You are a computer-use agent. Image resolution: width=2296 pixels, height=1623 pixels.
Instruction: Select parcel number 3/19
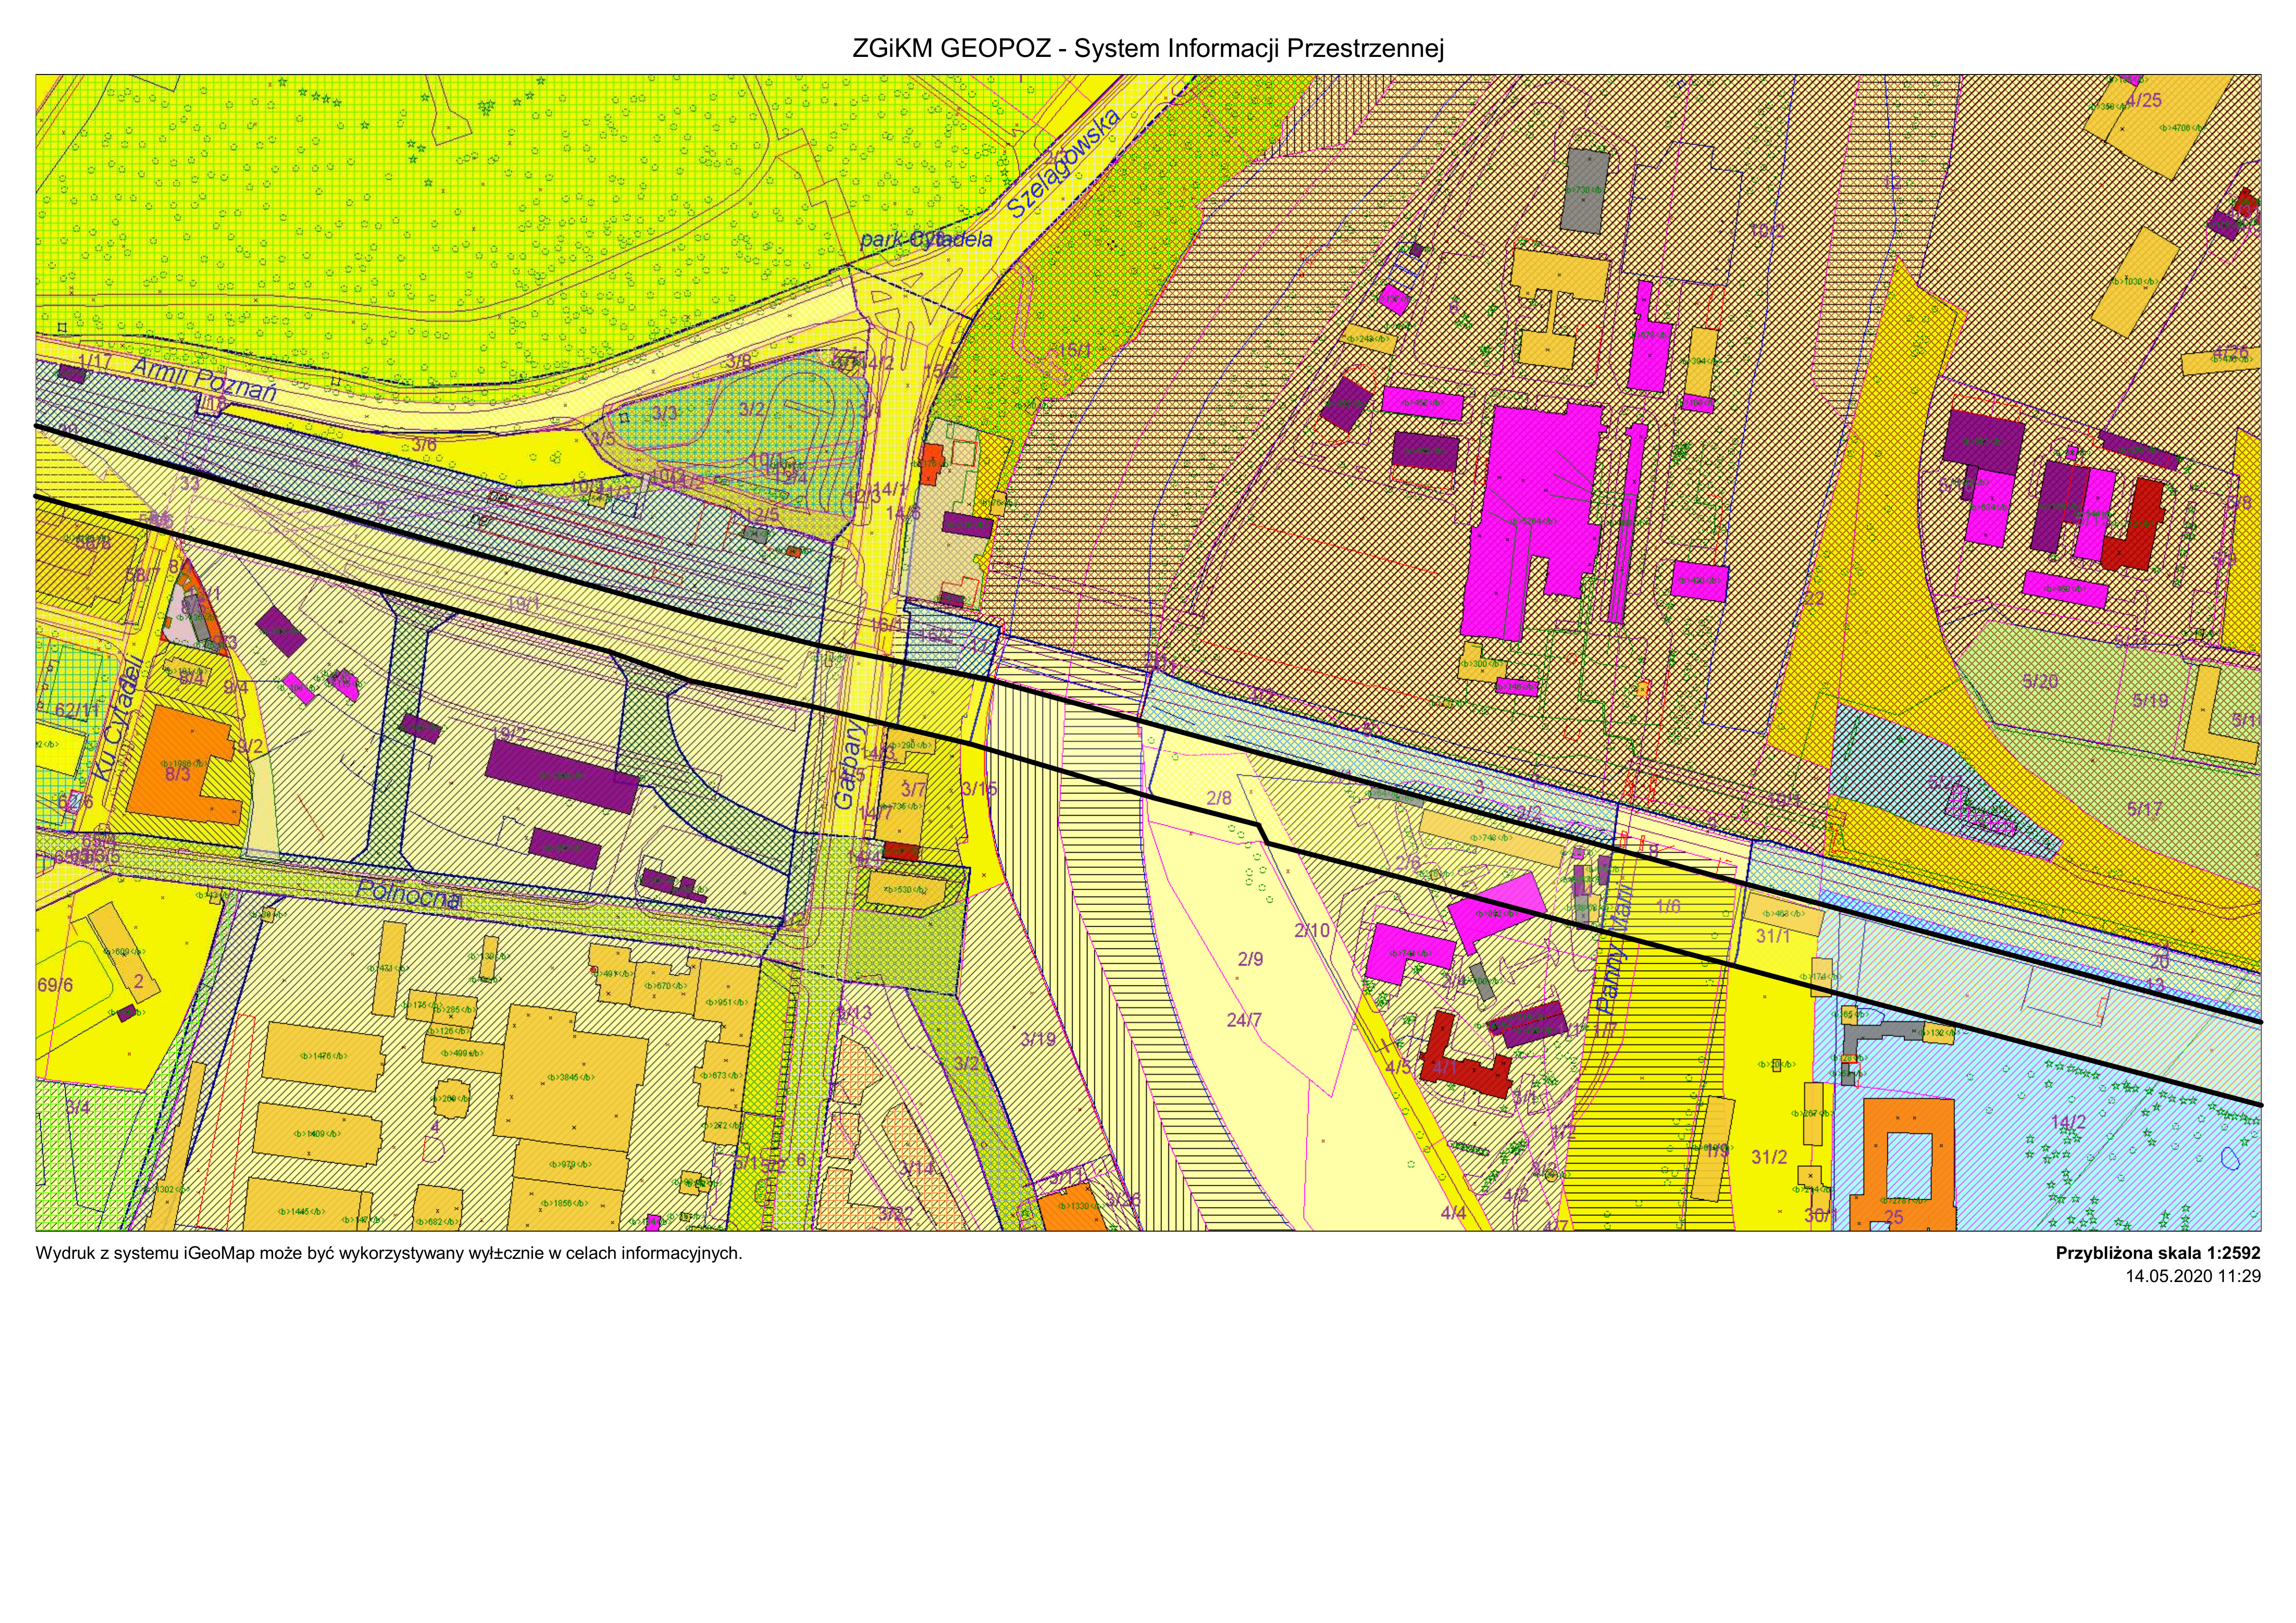1038,1039
